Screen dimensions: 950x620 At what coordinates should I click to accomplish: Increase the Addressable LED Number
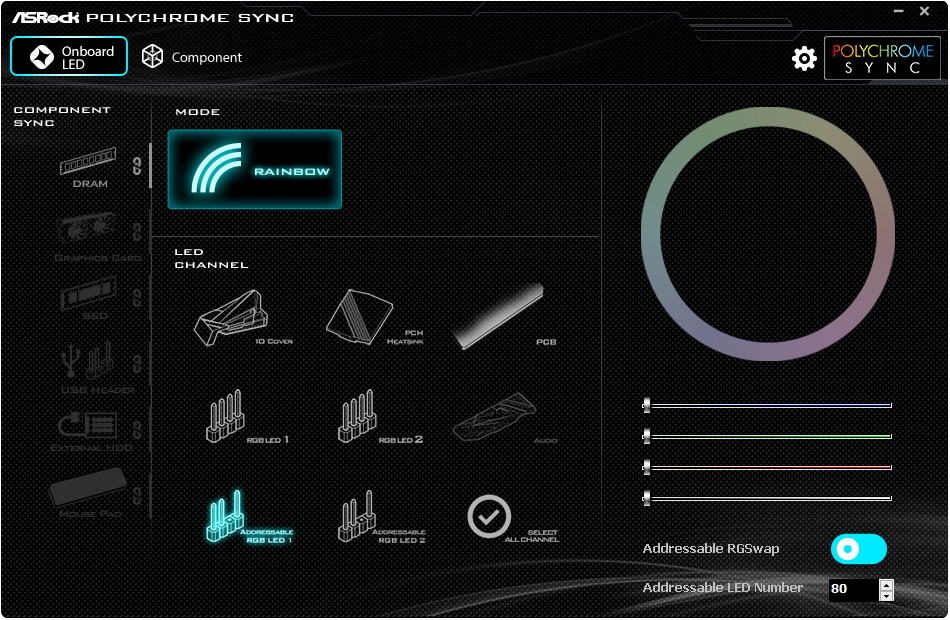coord(886,585)
